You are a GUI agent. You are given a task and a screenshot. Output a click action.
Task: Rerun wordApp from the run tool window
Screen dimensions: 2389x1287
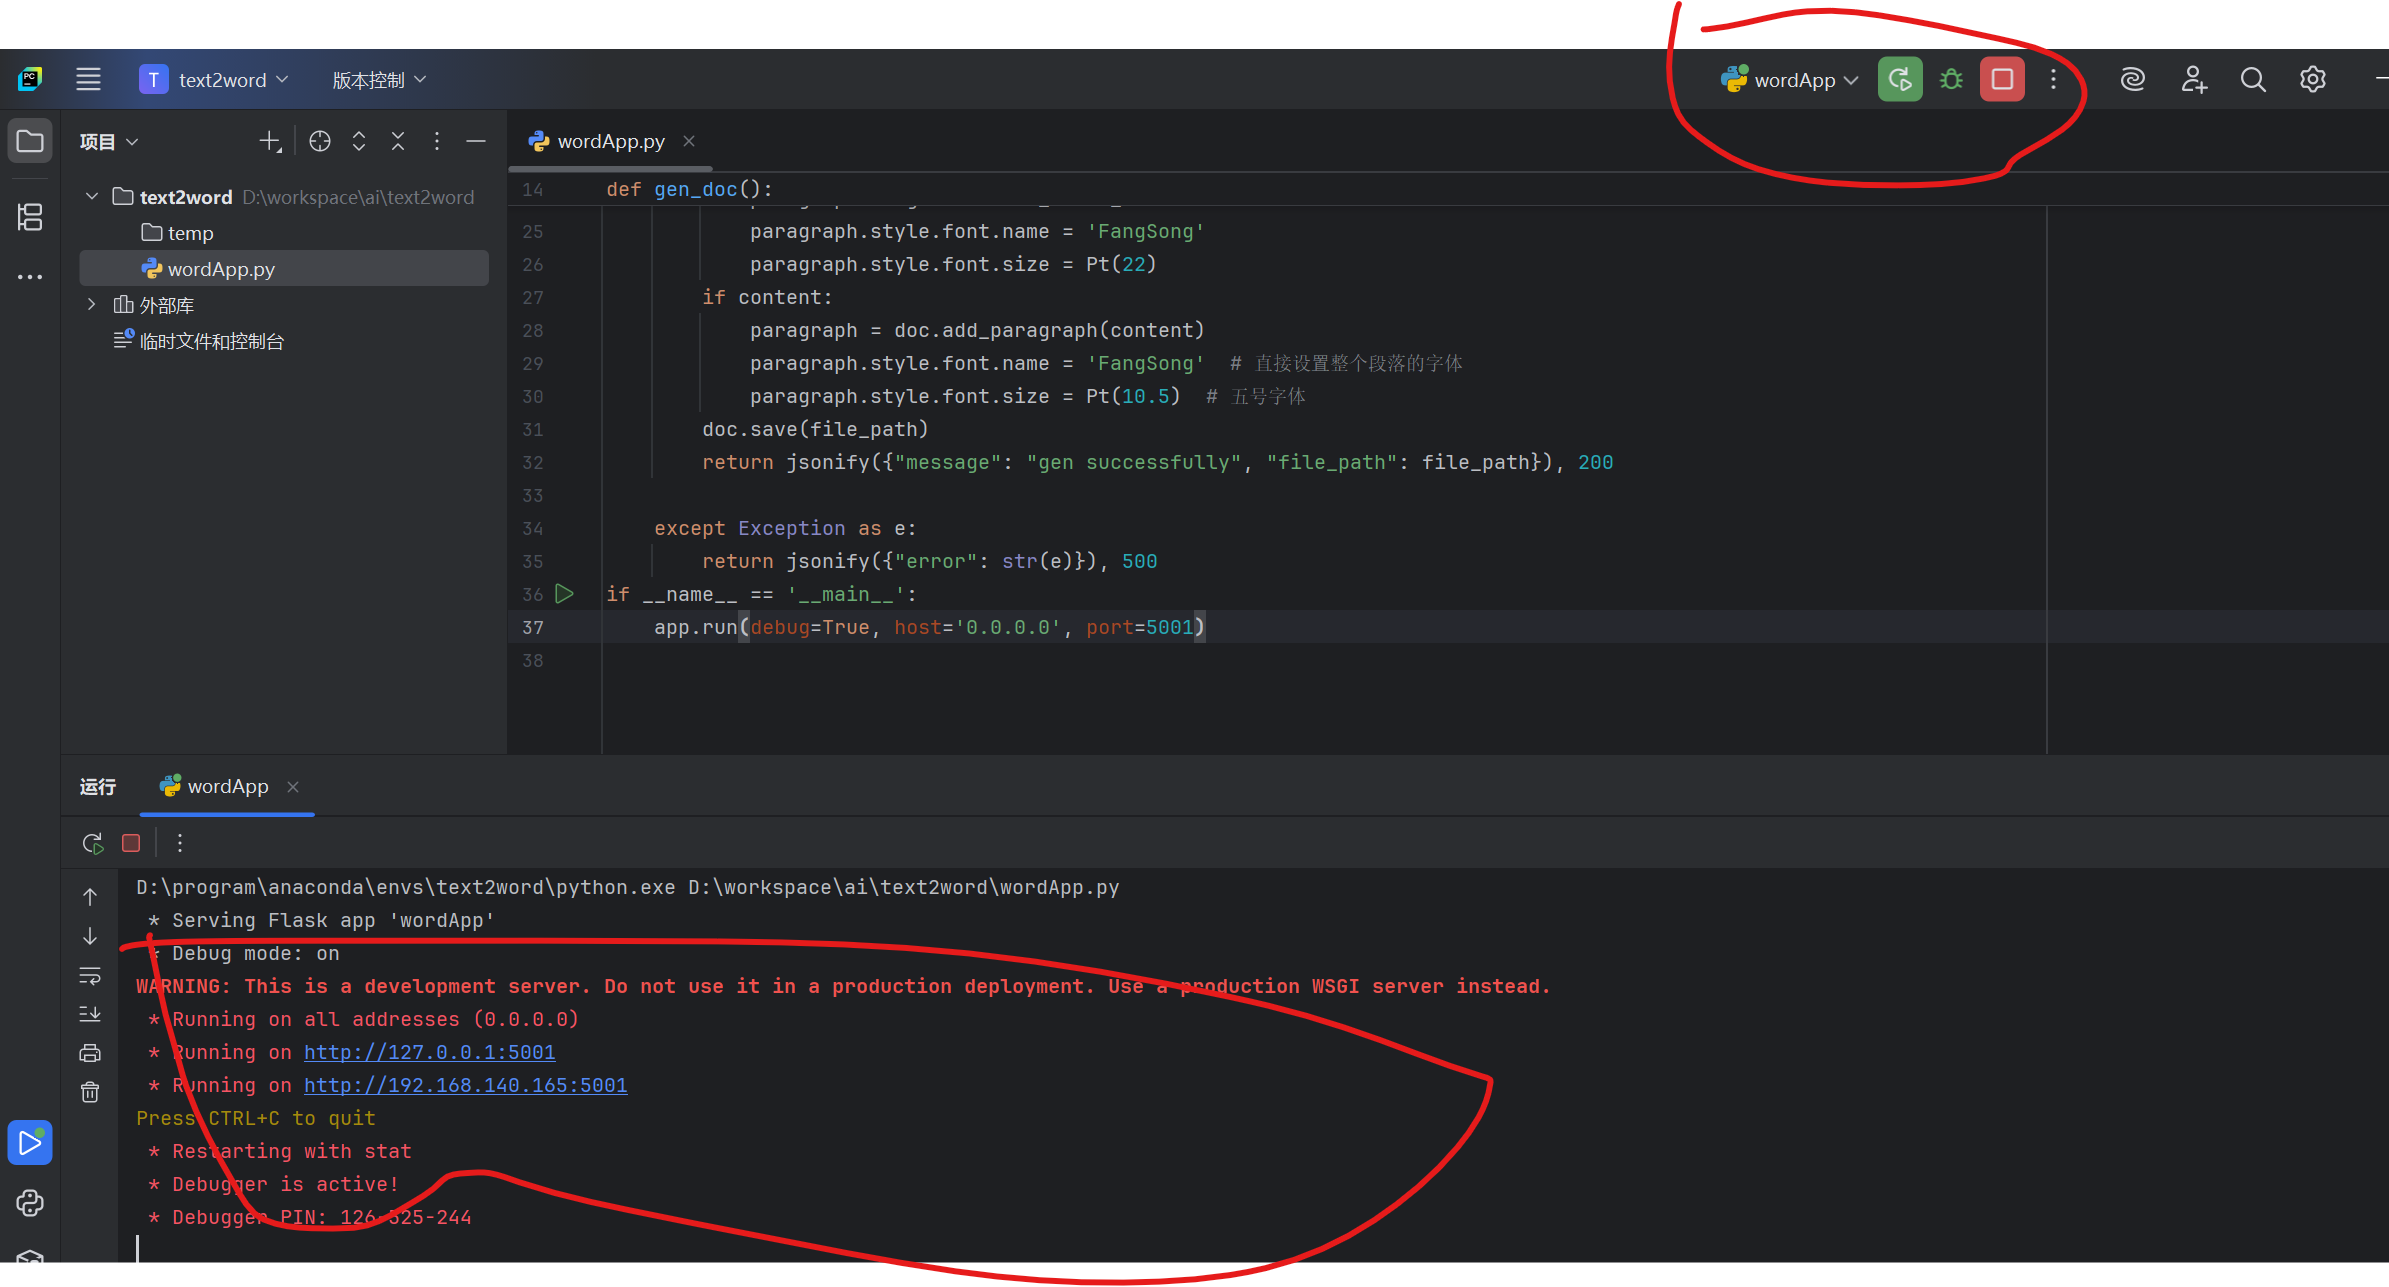91,843
